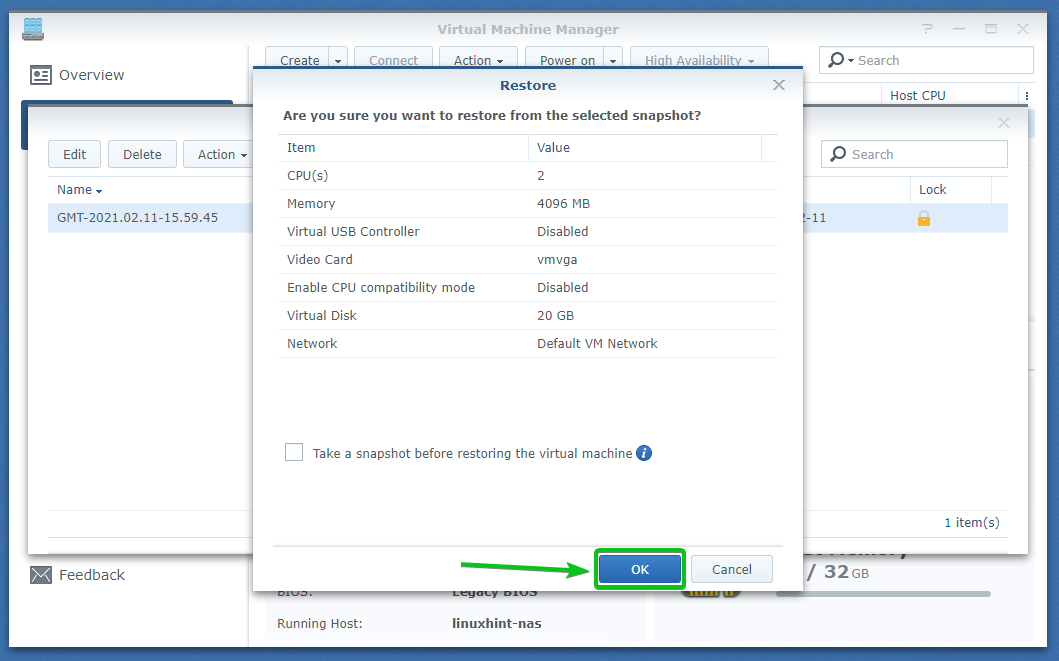
Task: Click the top Search field
Action: [x=935, y=61]
